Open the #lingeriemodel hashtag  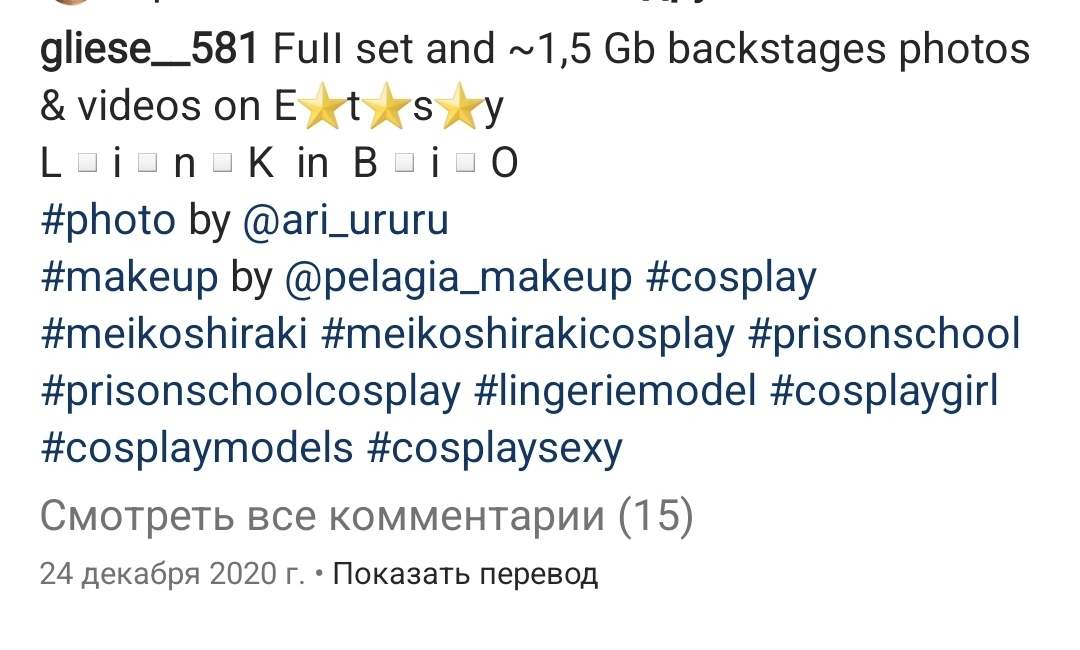click(x=615, y=392)
